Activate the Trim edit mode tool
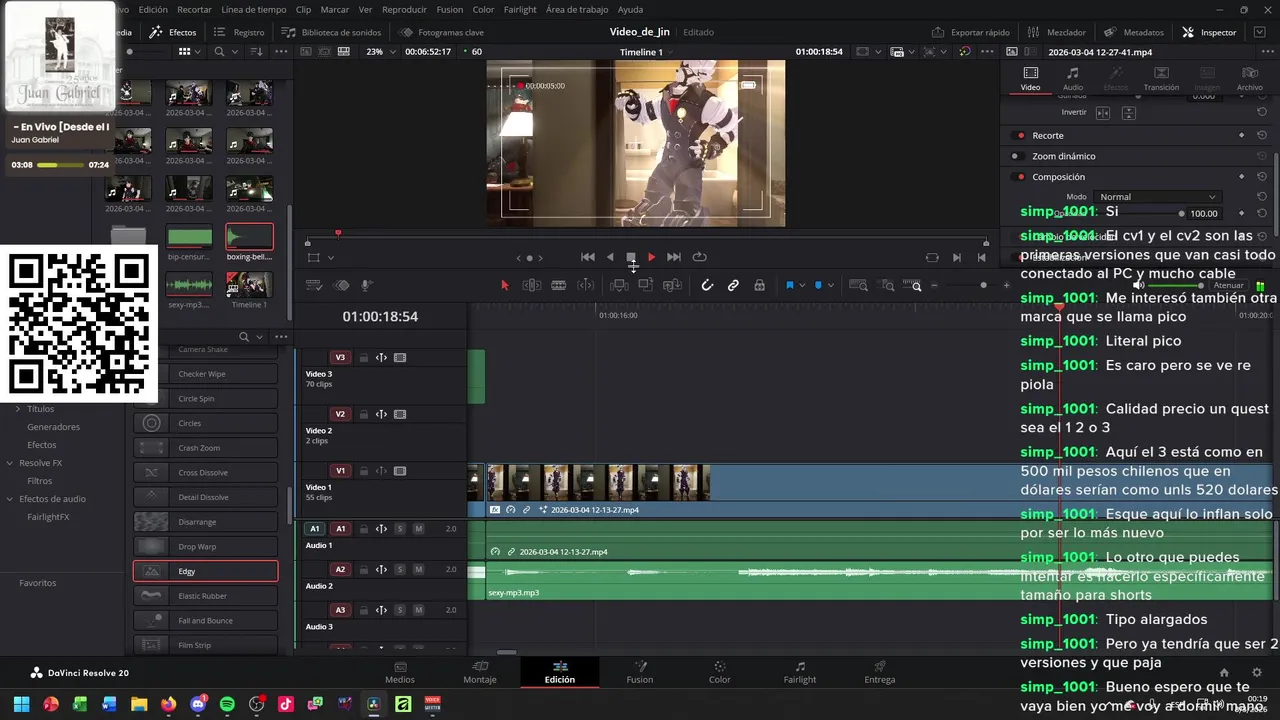The width and height of the screenshot is (1280, 720). [x=532, y=286]
